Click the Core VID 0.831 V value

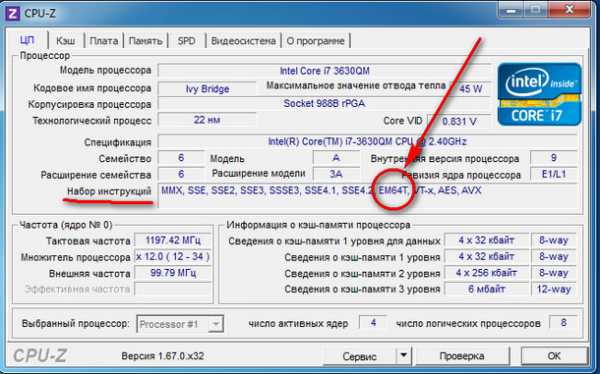[459, 121]
